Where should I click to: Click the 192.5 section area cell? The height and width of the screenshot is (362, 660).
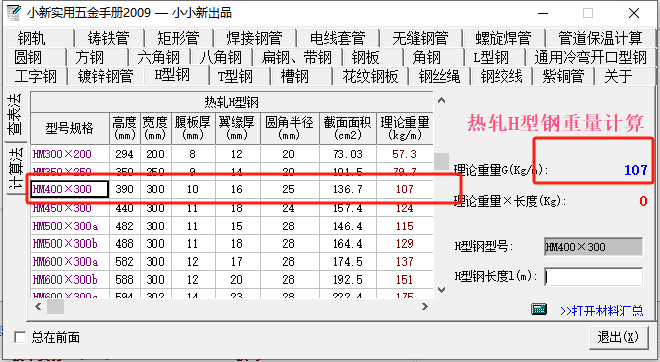tap(348, 279)
